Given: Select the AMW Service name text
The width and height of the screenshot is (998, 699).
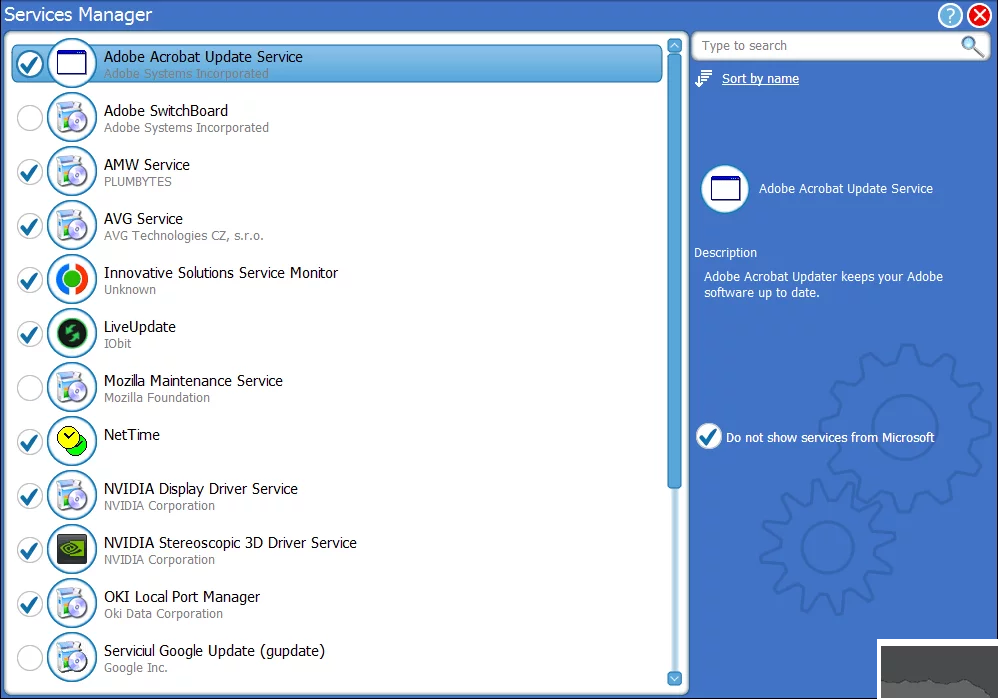Looking at the screenshot, I should (x=146, y=165).
